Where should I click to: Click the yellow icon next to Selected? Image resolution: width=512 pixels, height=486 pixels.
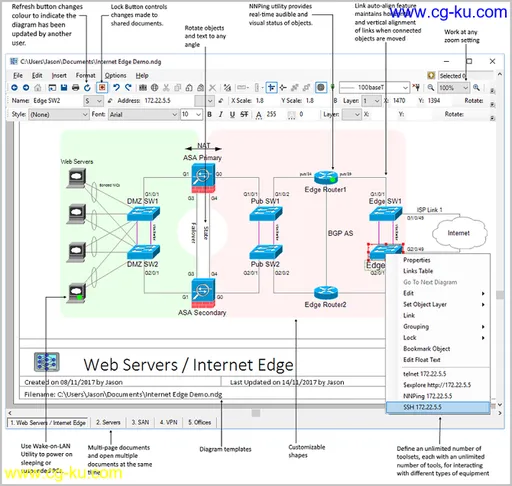pyautogui.click(x=431, y=75)
